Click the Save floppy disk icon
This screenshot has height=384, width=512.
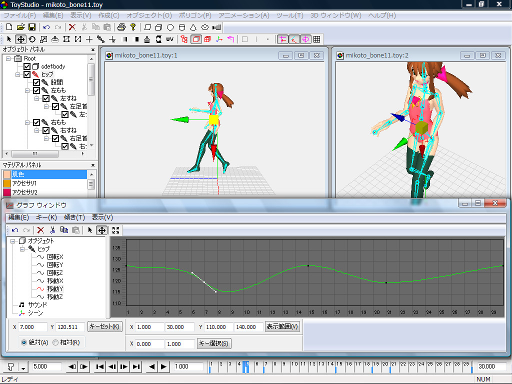[32, 27]
